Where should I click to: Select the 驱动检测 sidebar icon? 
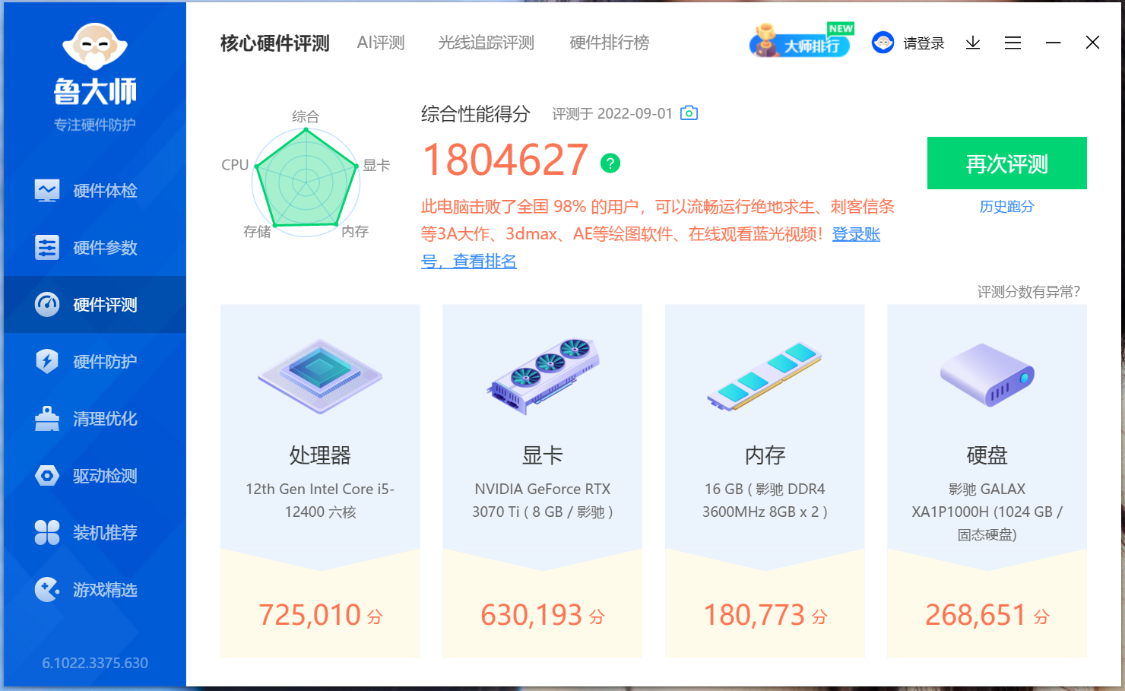click(x=47, y=475)
